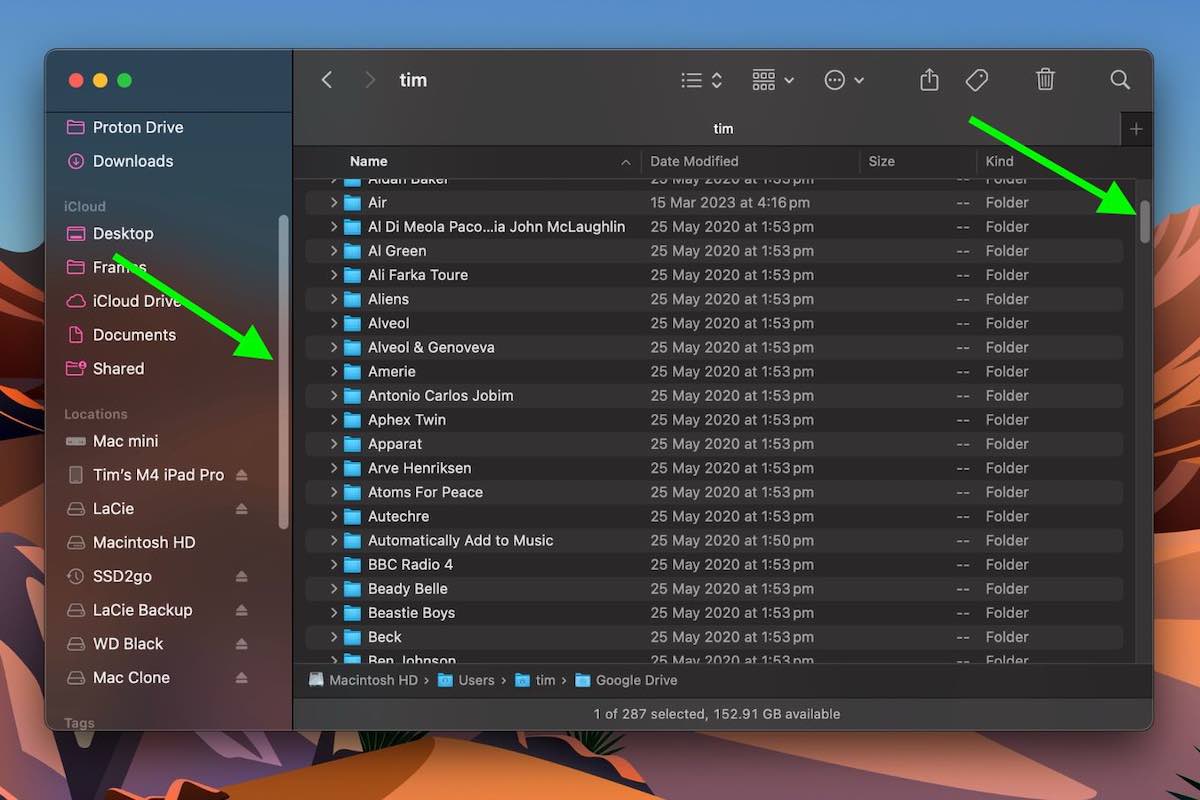Navigate back with the back arrow
This screenshot has width=1200, height=800.
(327, 79)
